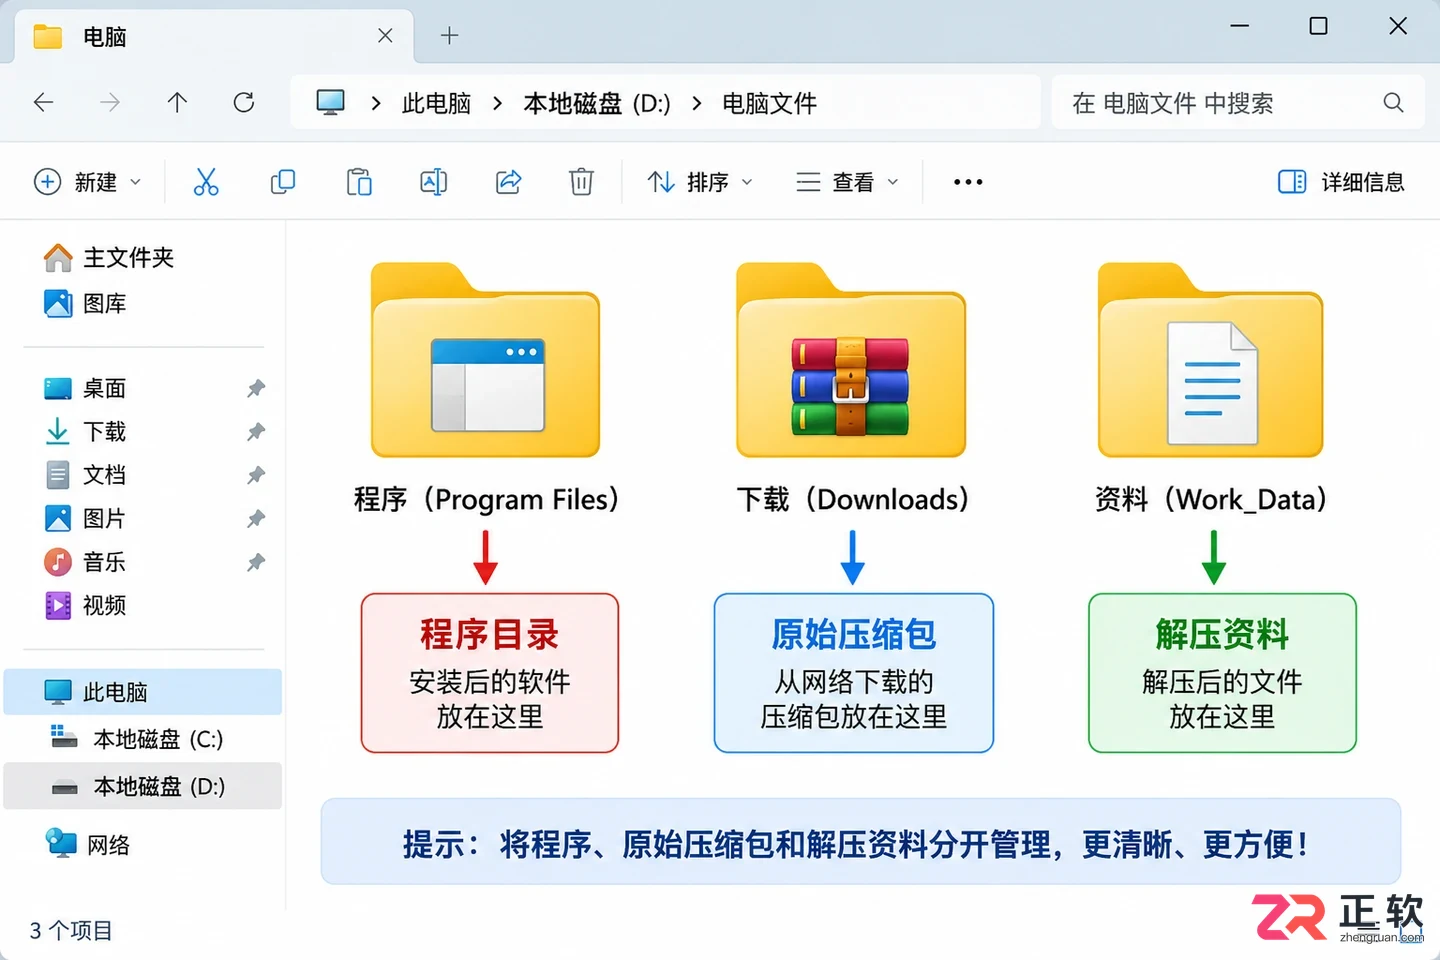Click the Delete trash icon
Screen dimensions: 1440x960
pos(581,182)
